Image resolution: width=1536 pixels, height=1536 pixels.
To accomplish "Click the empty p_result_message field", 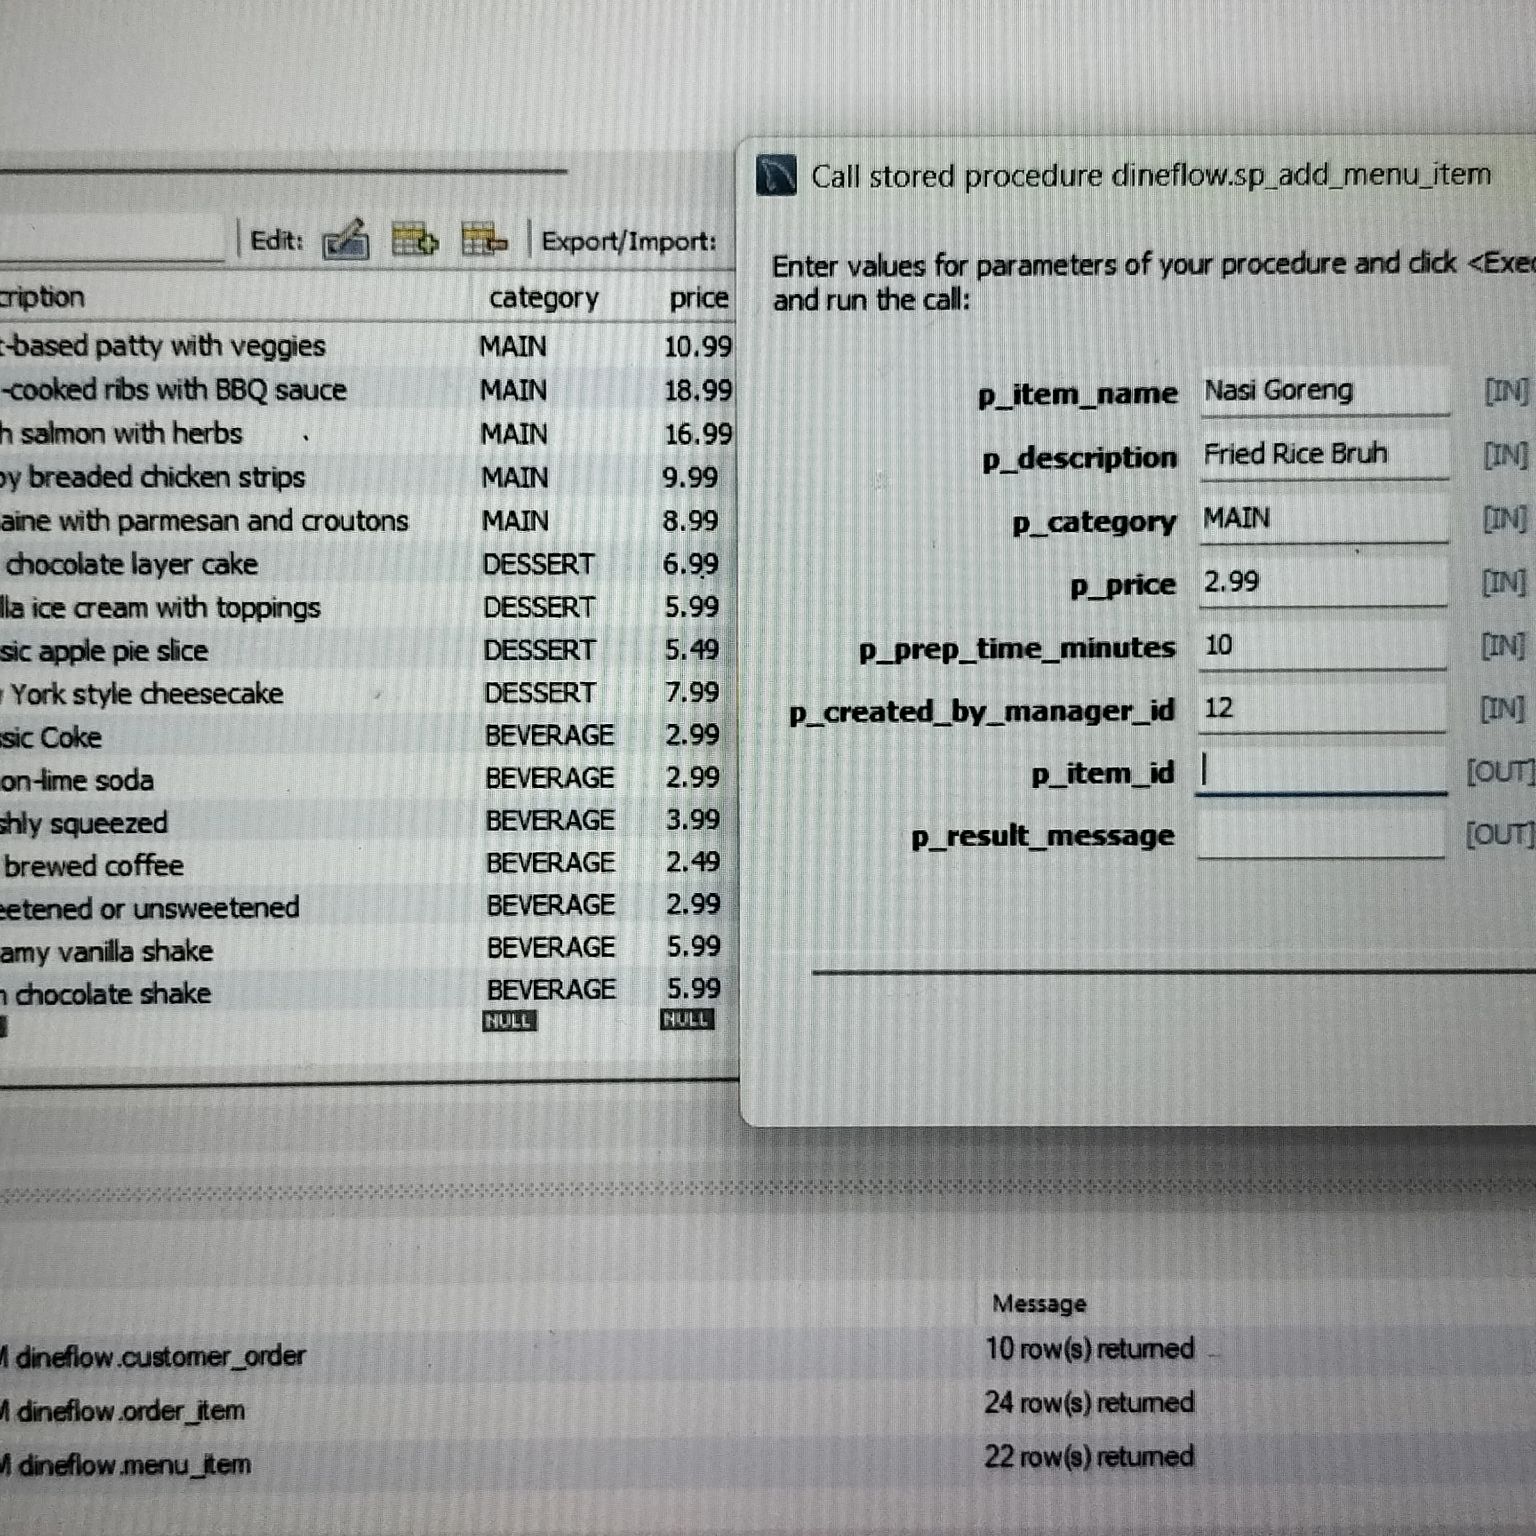I will (x=1320, y=835).
